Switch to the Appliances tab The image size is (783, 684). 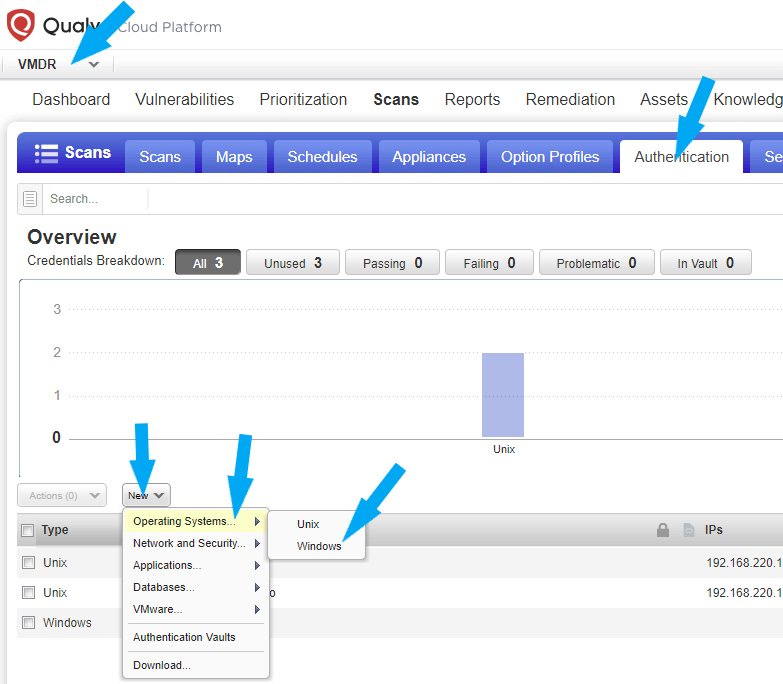tap(429, 157)
